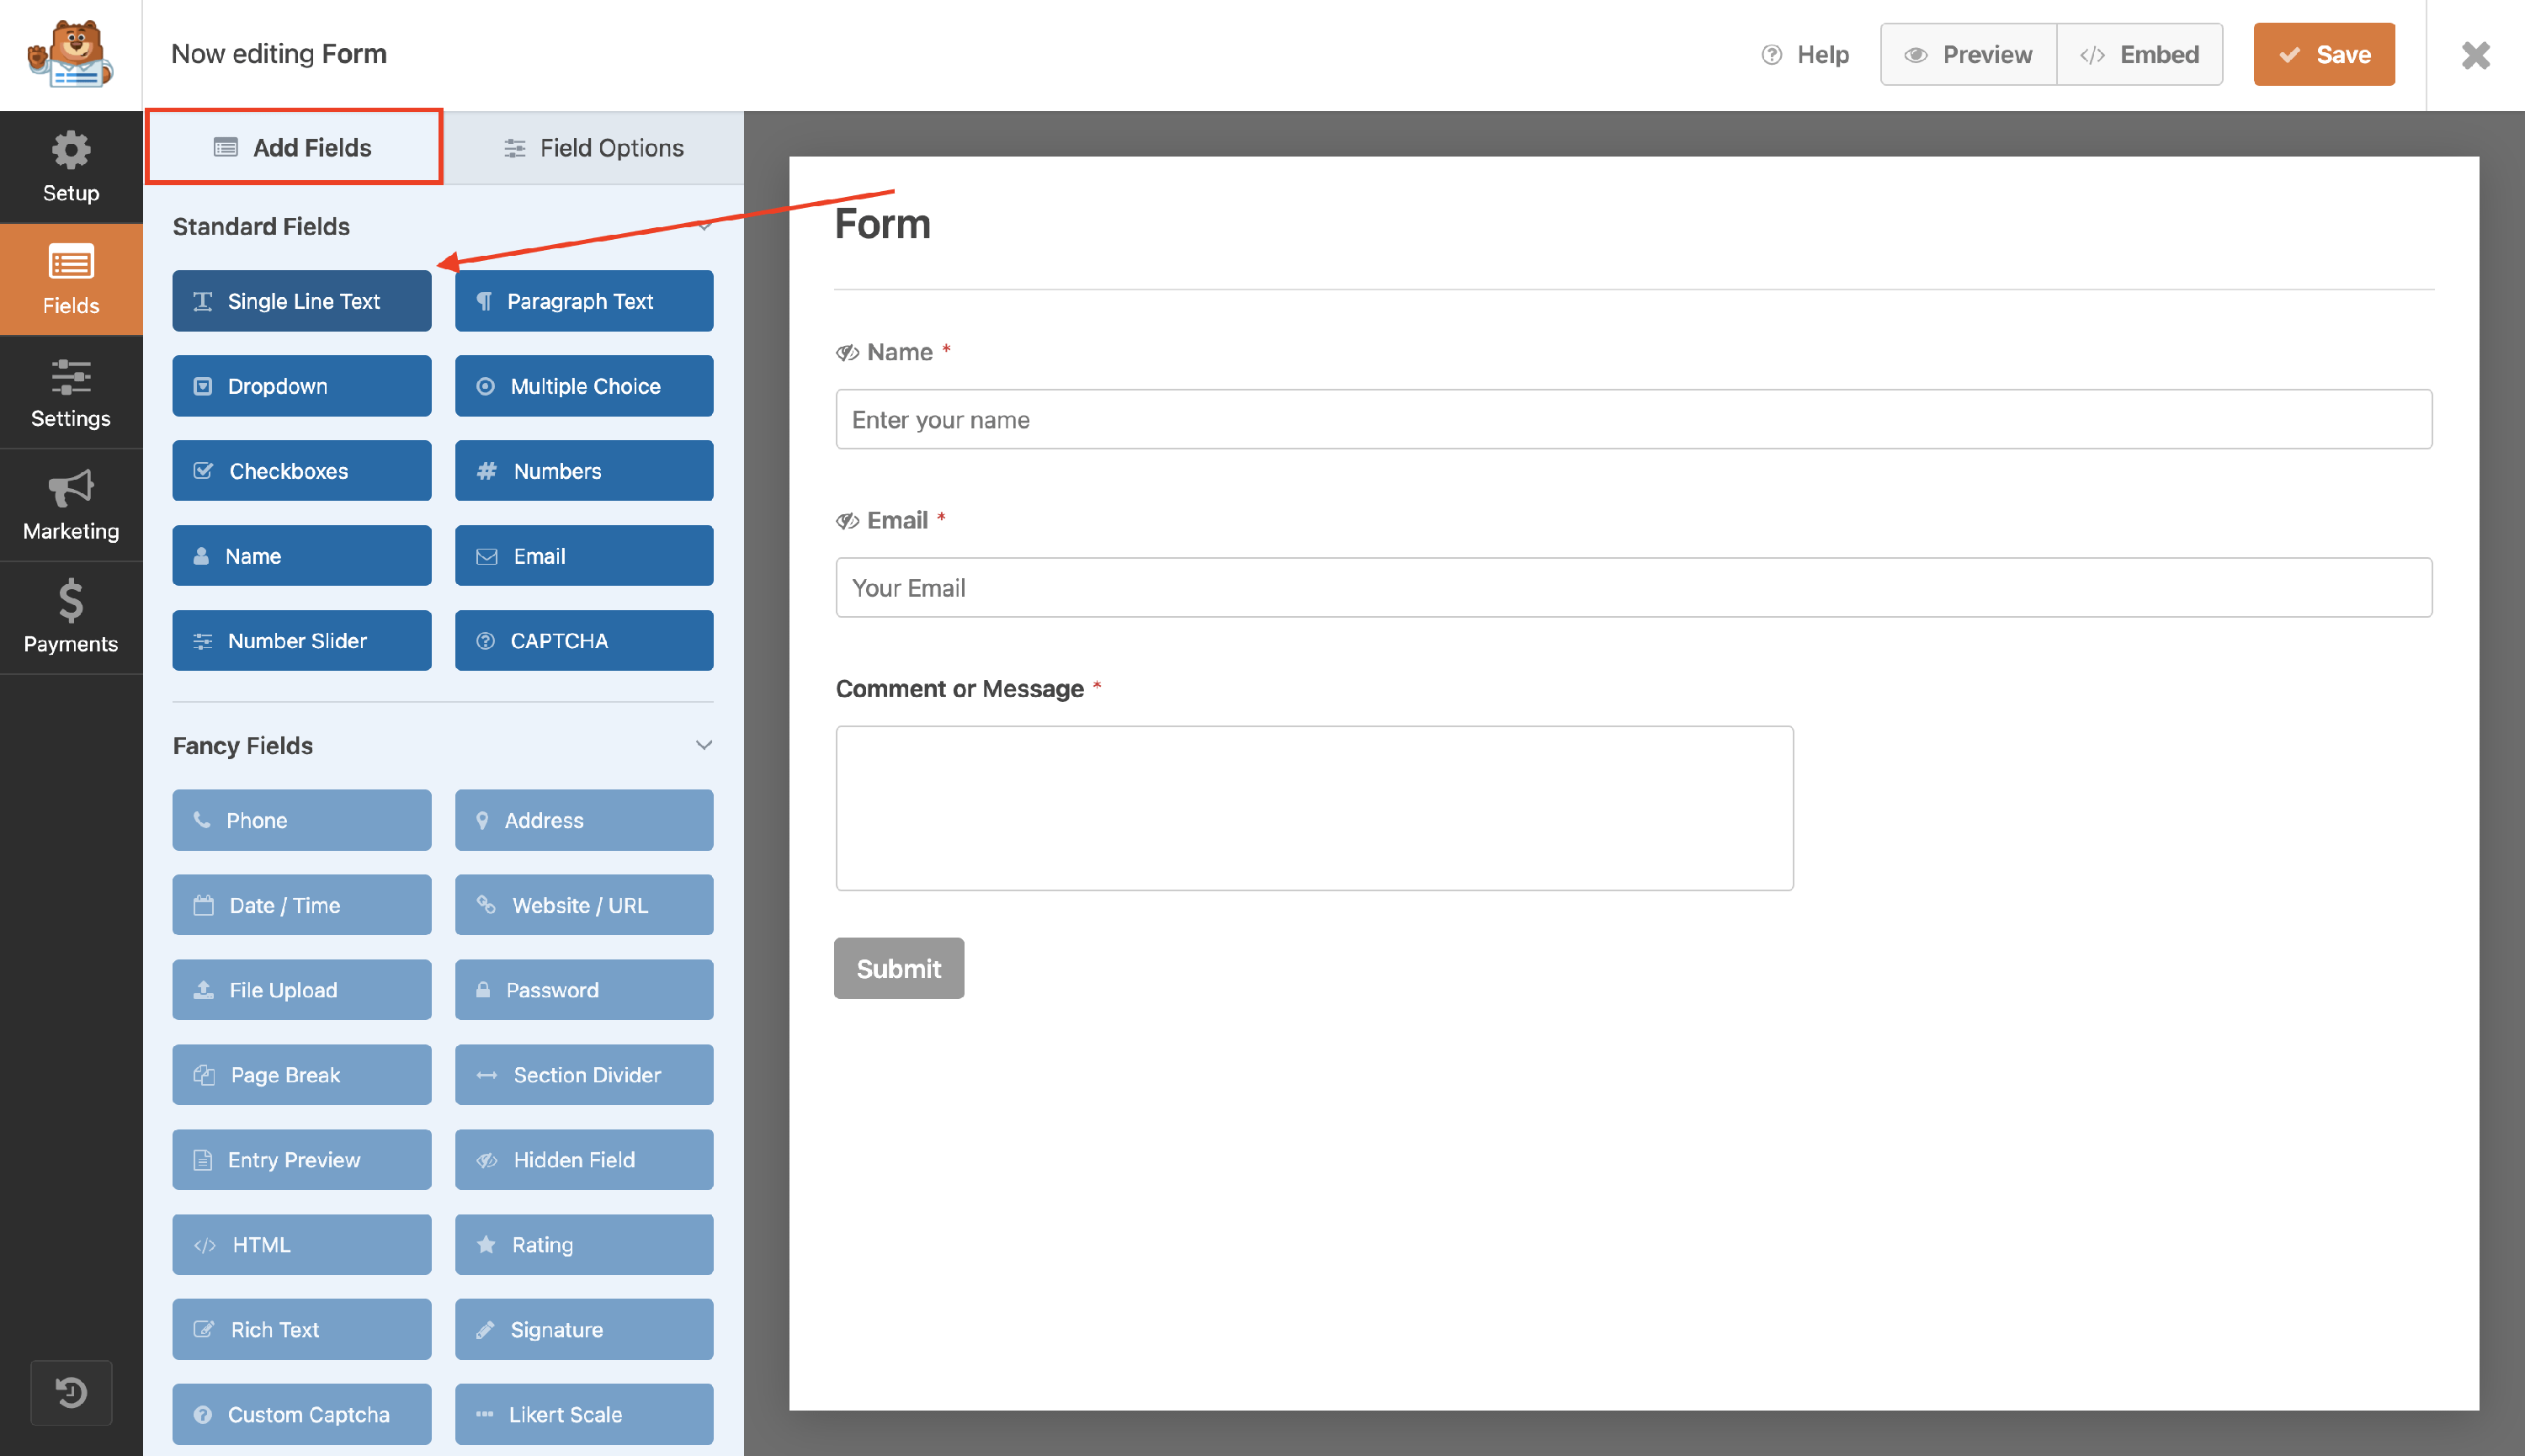This screenshot has width=2525, height=1456.
Task: Open the Embed dialog
Action: tap(2139, 54)
